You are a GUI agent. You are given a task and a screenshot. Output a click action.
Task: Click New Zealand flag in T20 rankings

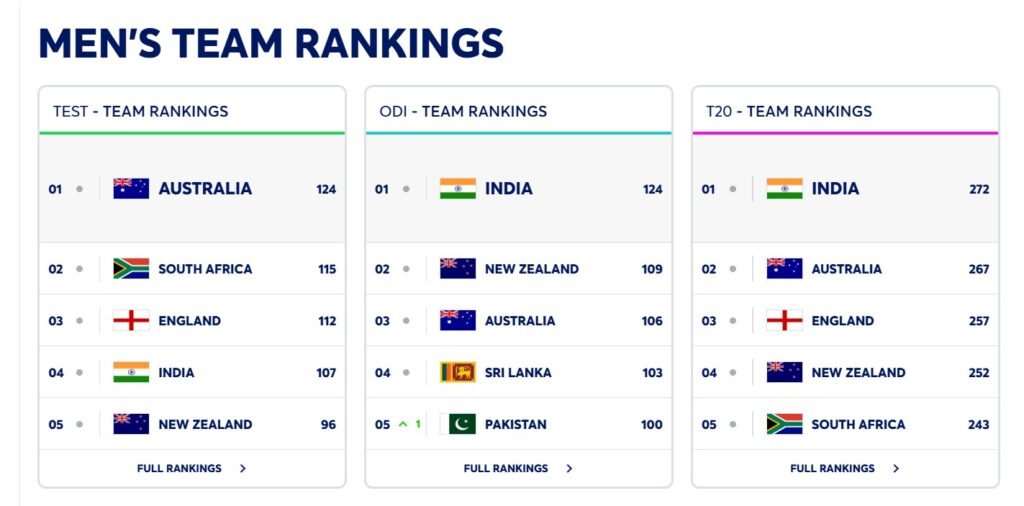[x=784, y=373]
